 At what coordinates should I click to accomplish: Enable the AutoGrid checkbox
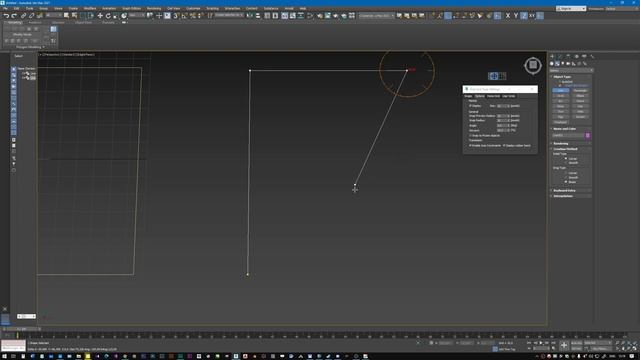tap(560, 82)
